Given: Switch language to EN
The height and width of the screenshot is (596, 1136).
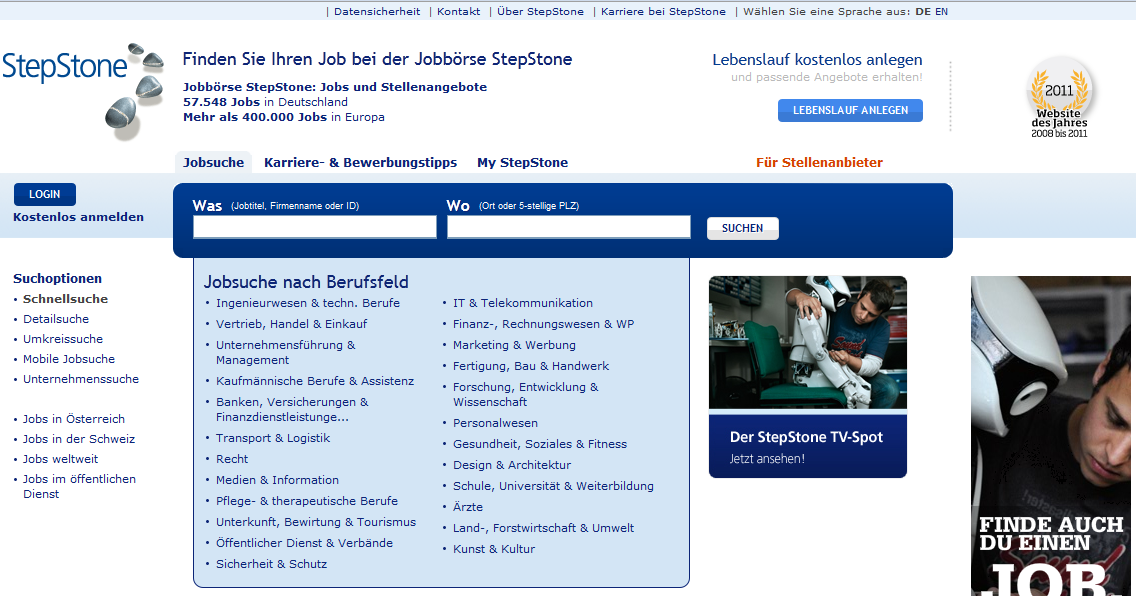Looking at the screenshot, I should pos(941,12).
